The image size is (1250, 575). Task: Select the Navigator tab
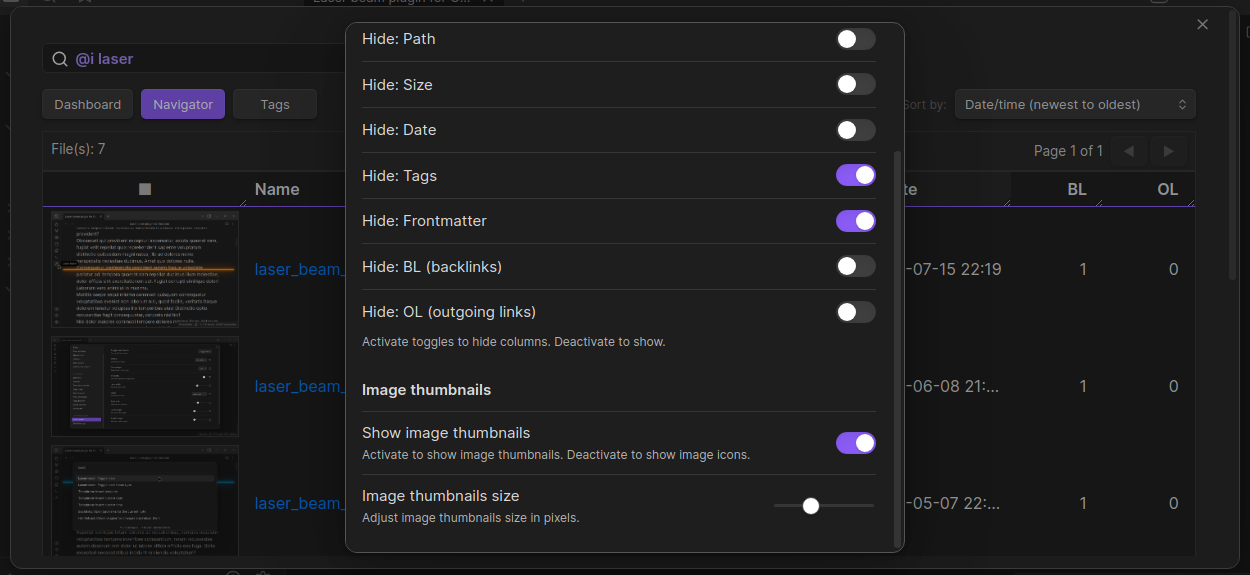pos(183,104)
